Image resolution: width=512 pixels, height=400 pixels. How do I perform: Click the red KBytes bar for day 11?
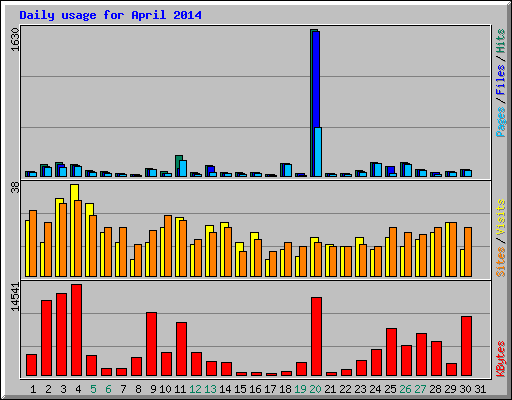tap(181, 349)
